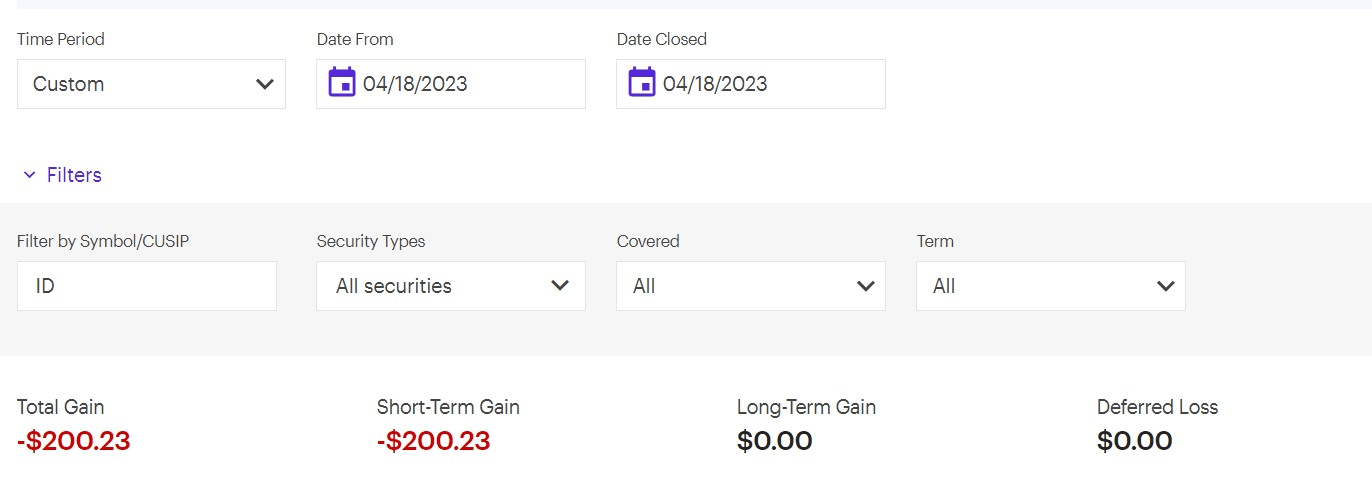Open the Date From calendar picker icon
Screen dimensions: 1372x495
point(342,83)
